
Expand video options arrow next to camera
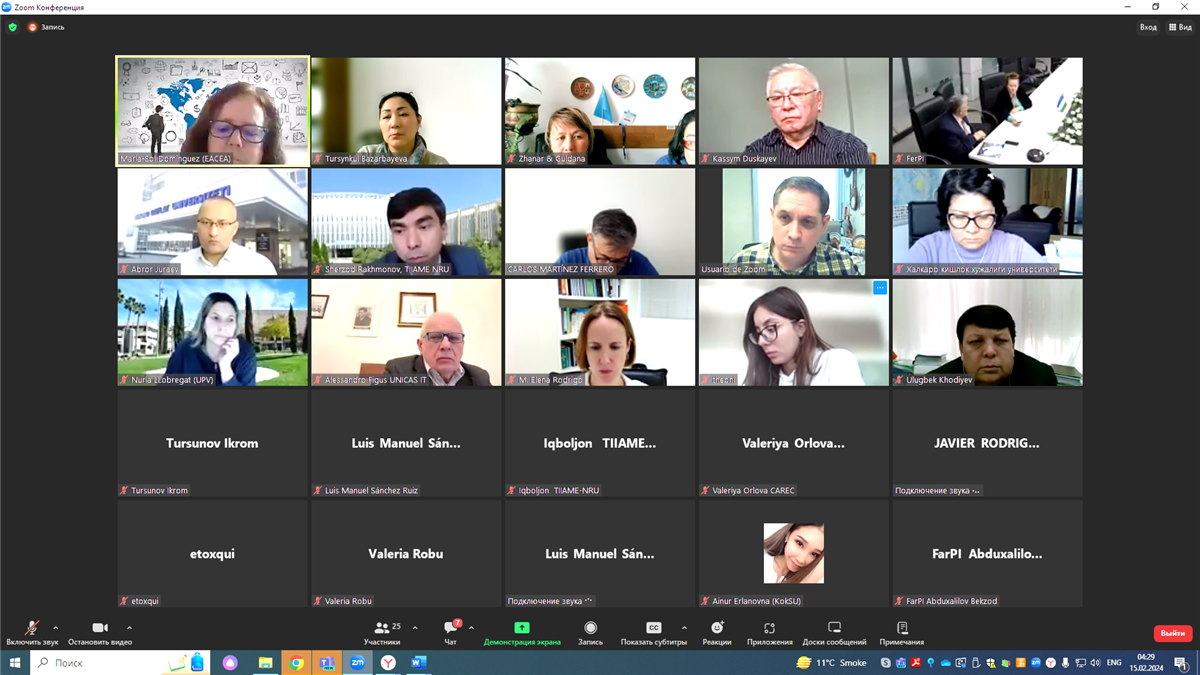click(129, 628)
